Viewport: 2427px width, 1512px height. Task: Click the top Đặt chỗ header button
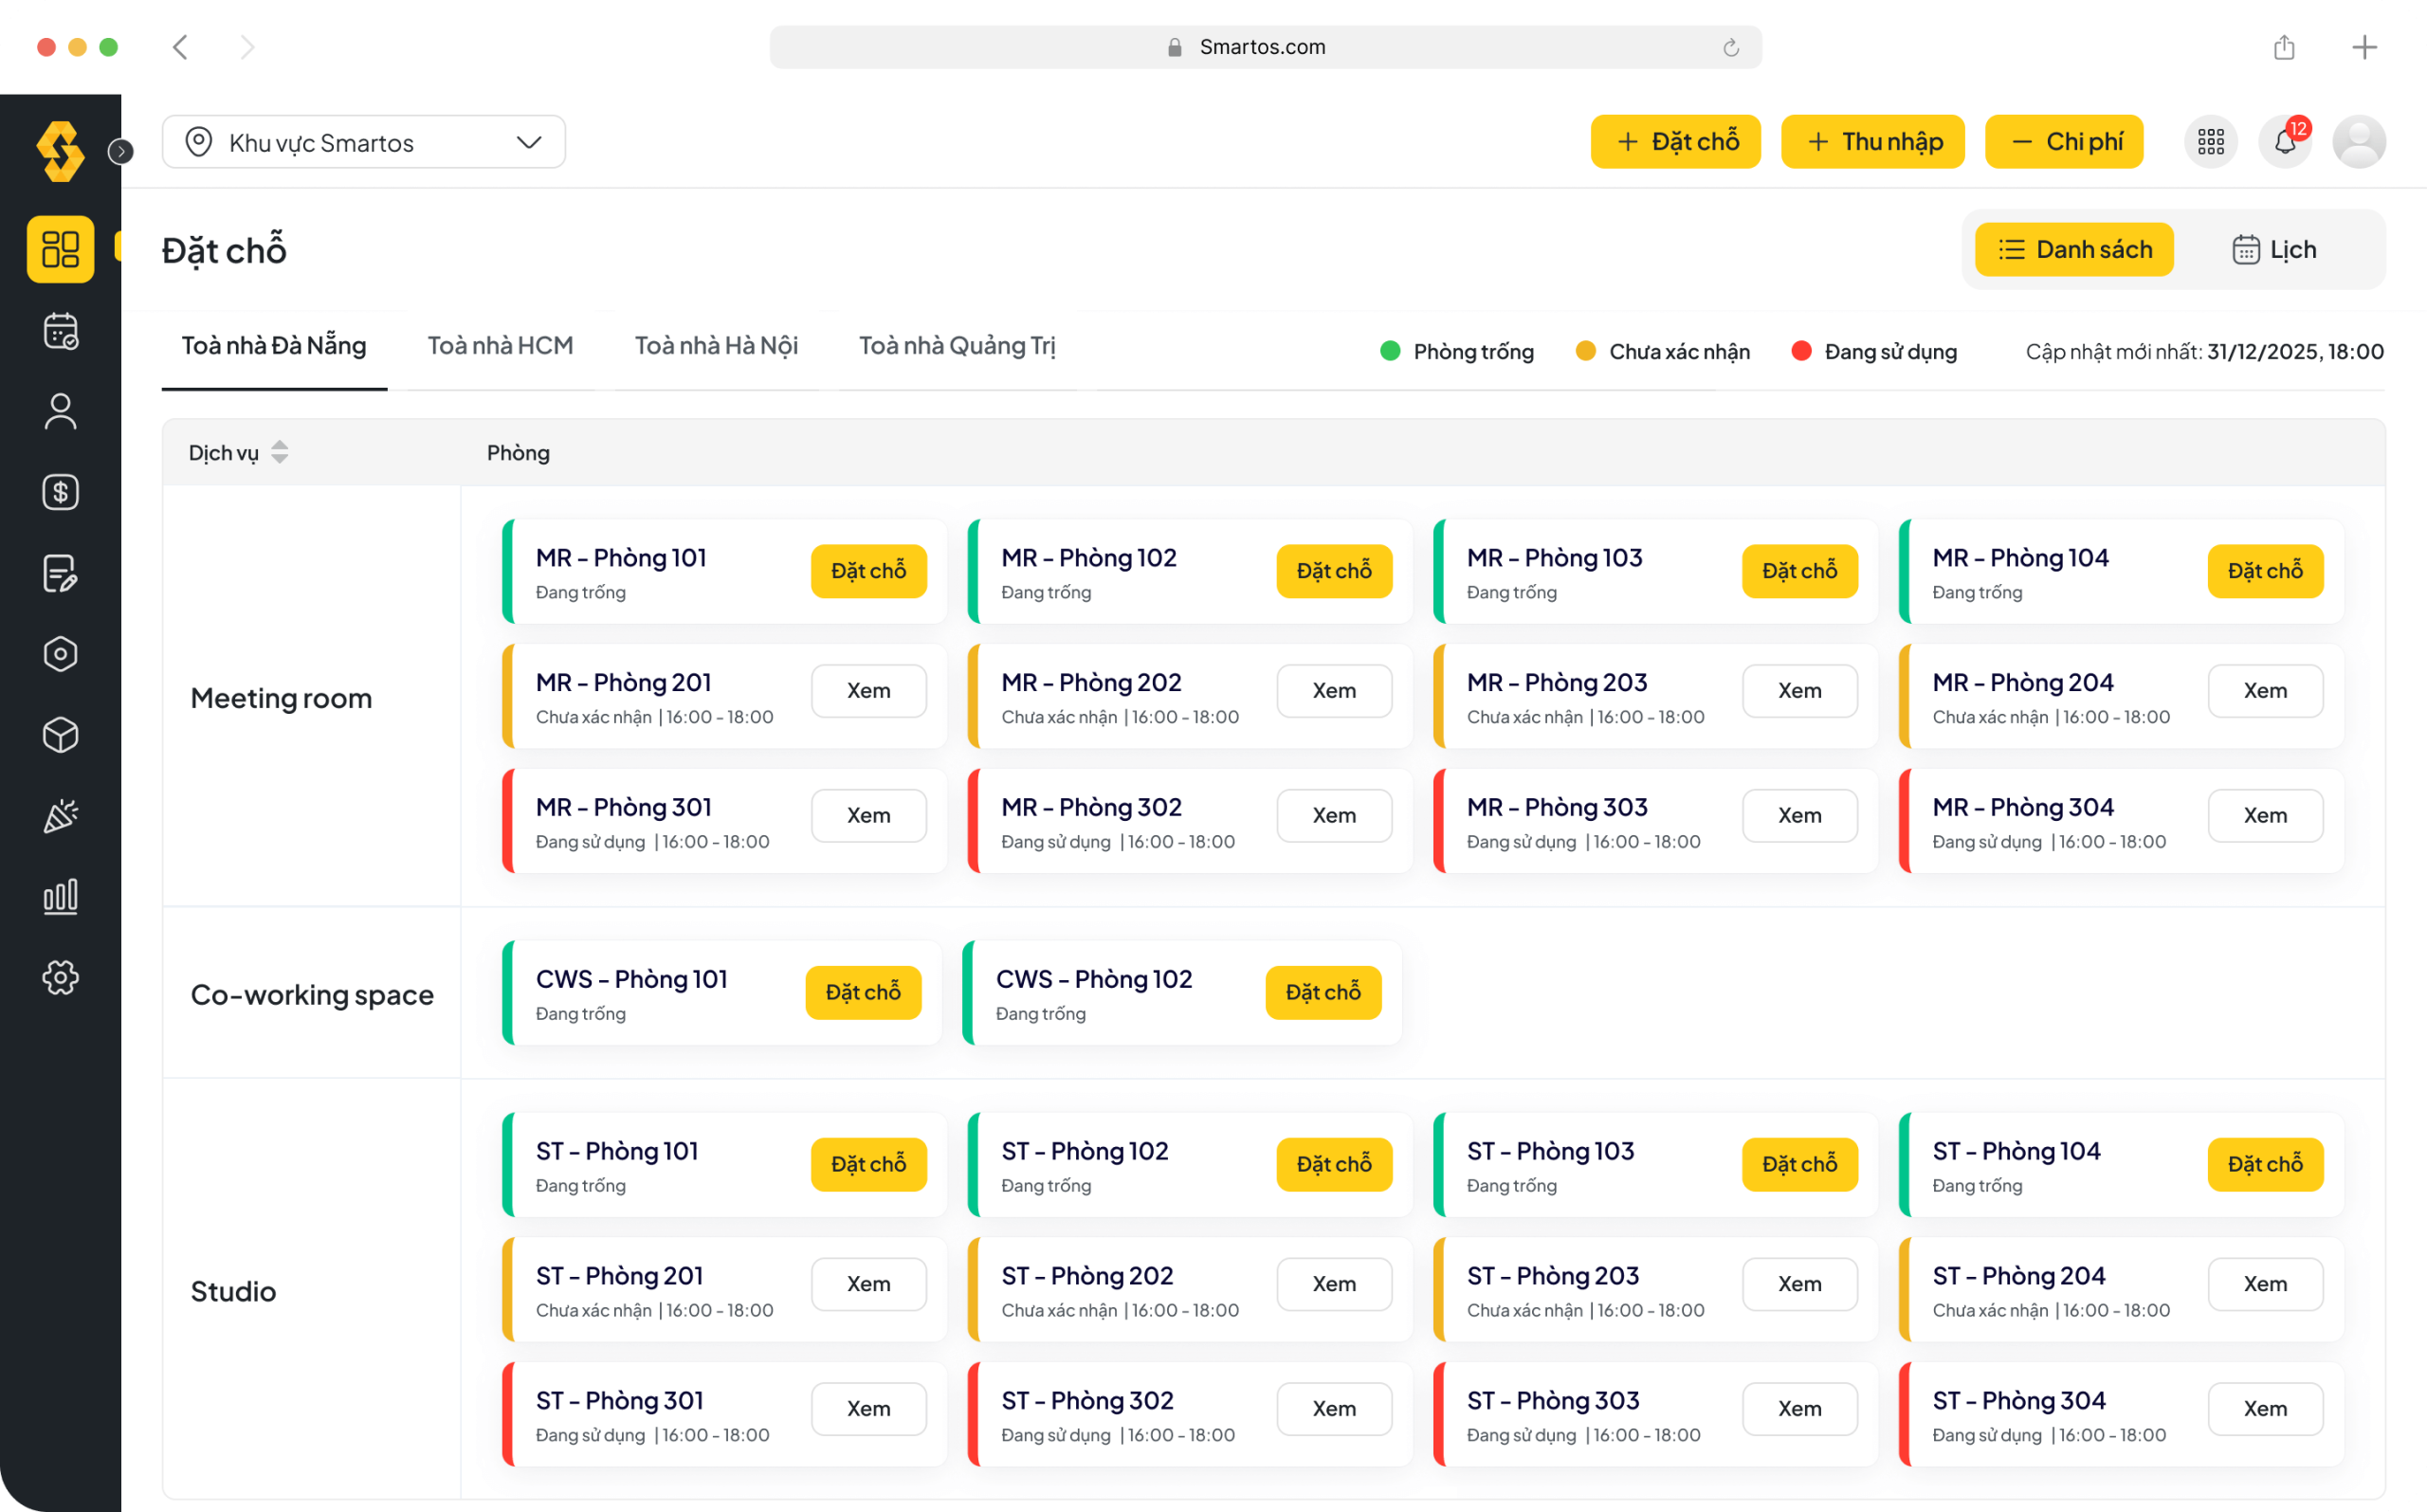[1676, 142]
